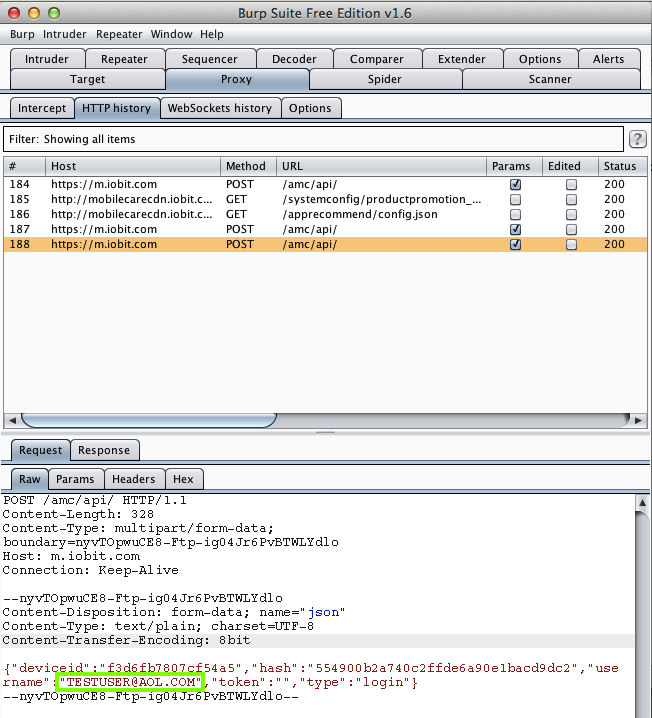This screenshot has height=718, width=652.
Task: Show the Response tab
Action: [104, 450]
